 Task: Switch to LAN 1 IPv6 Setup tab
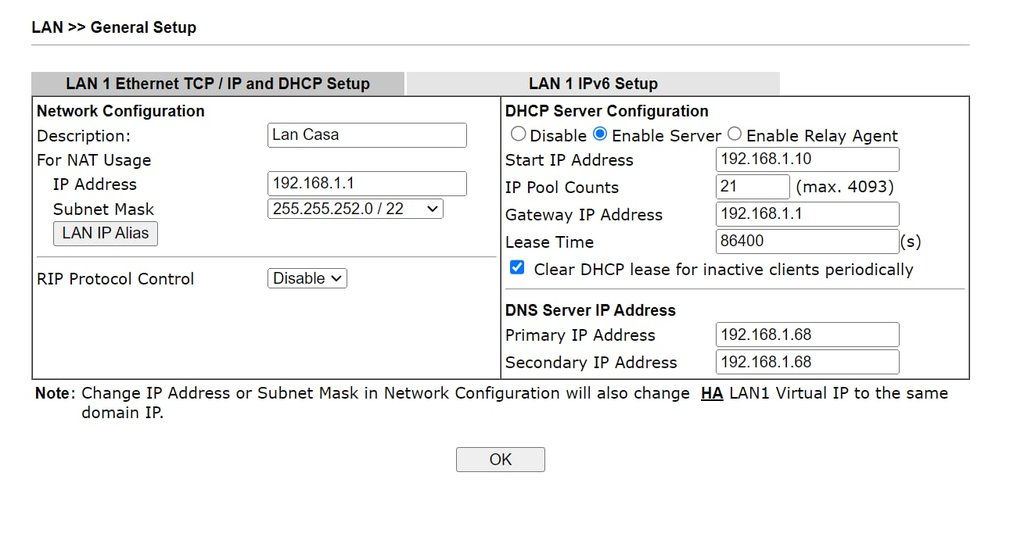593,84
